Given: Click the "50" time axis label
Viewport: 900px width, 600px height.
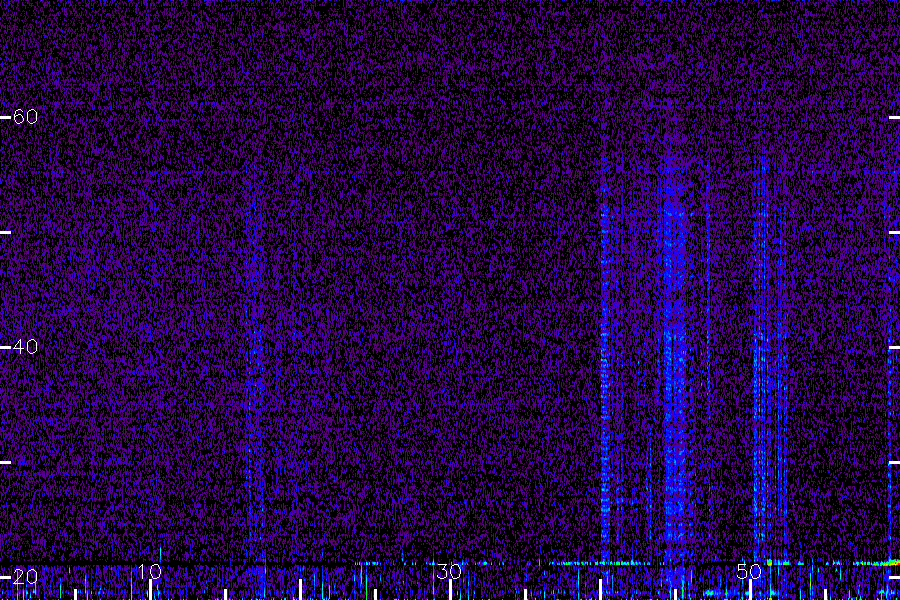Looking at the screenshot, I should coord(749,571).
